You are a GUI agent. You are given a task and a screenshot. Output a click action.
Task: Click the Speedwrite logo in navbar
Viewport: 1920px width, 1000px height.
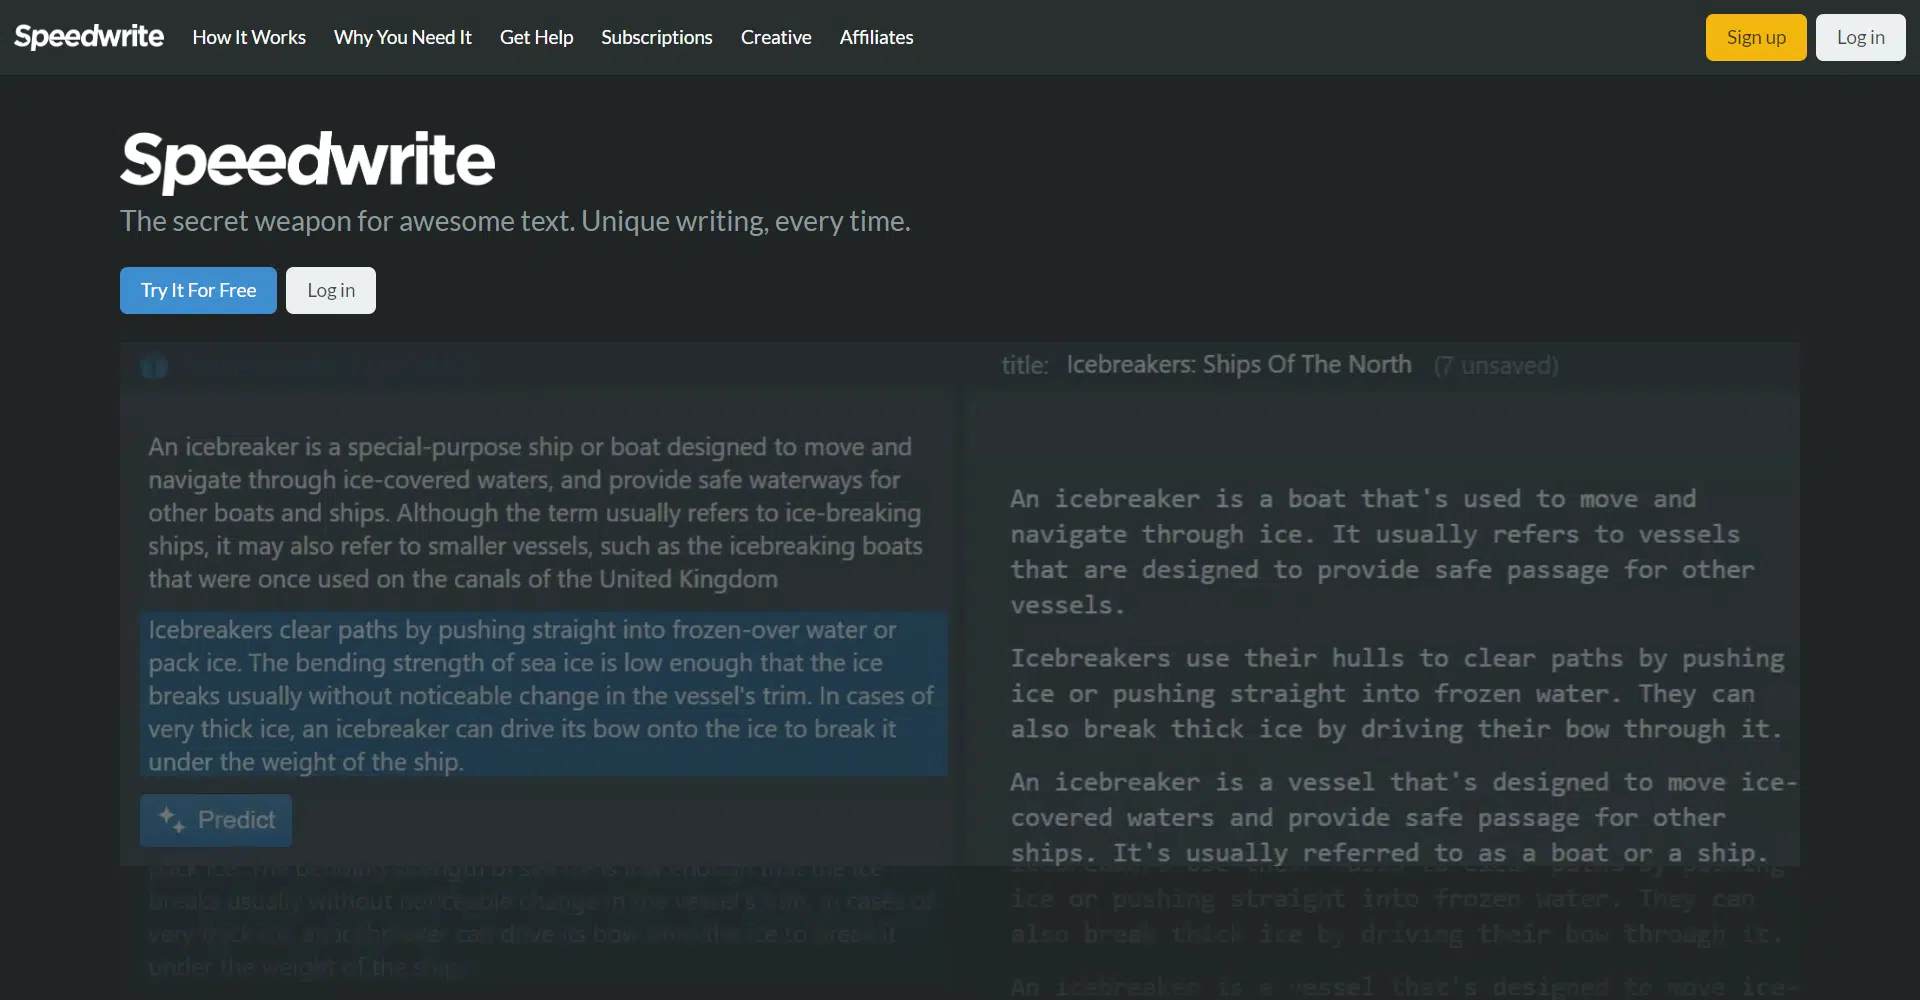tap(89, 37)
